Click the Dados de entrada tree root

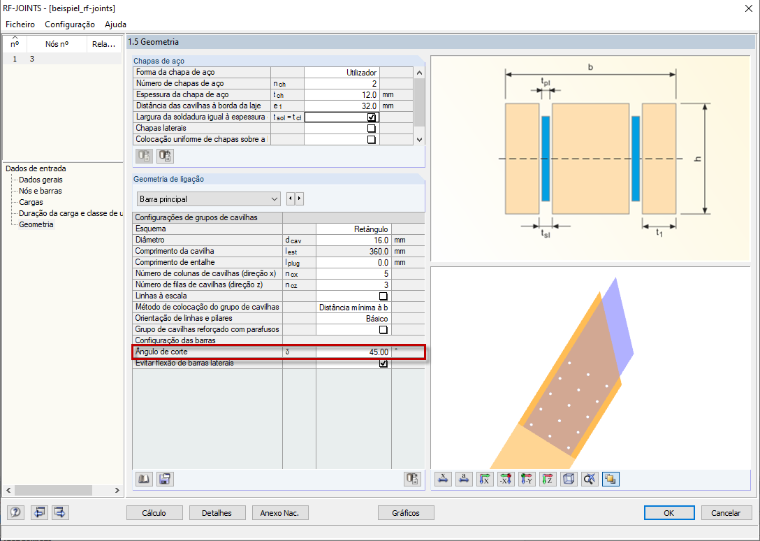pos(36,168)
